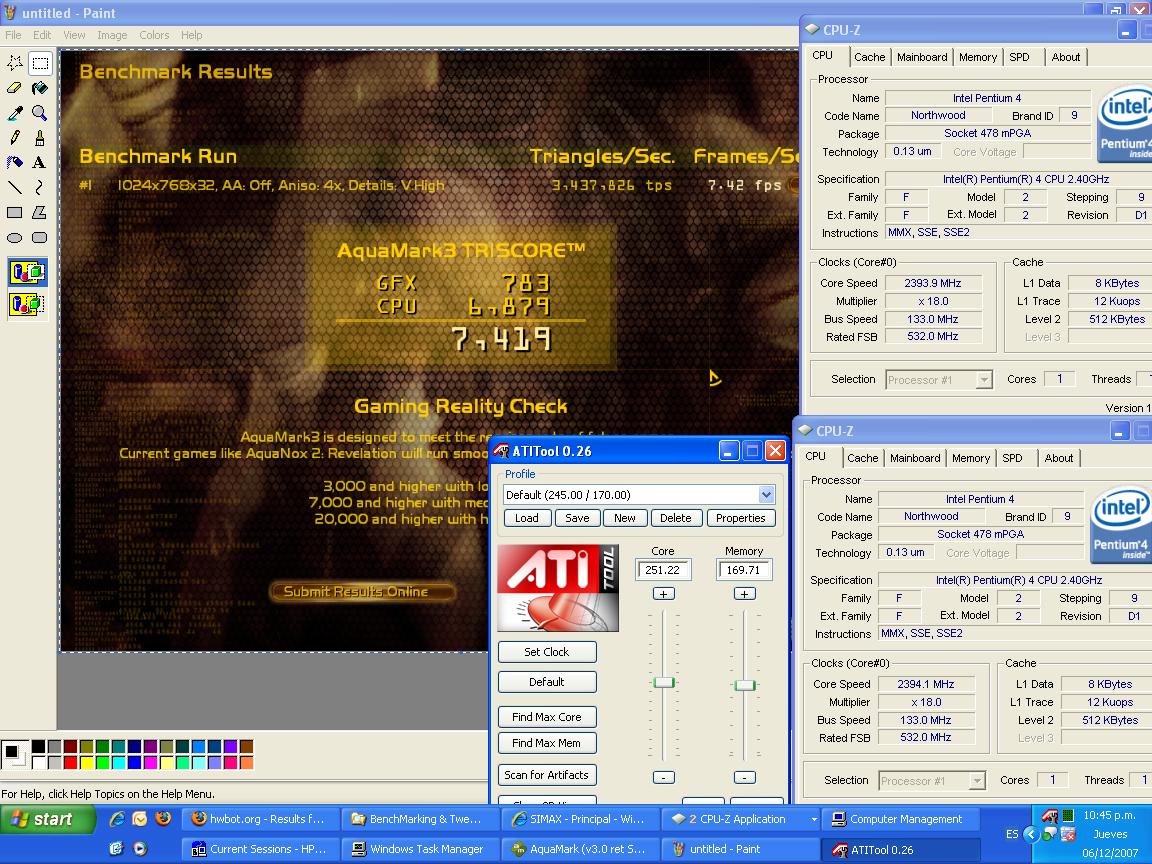The image size is (1152, 864).
Task: Choose the straight Line tool
Action: tap(15, 187)
